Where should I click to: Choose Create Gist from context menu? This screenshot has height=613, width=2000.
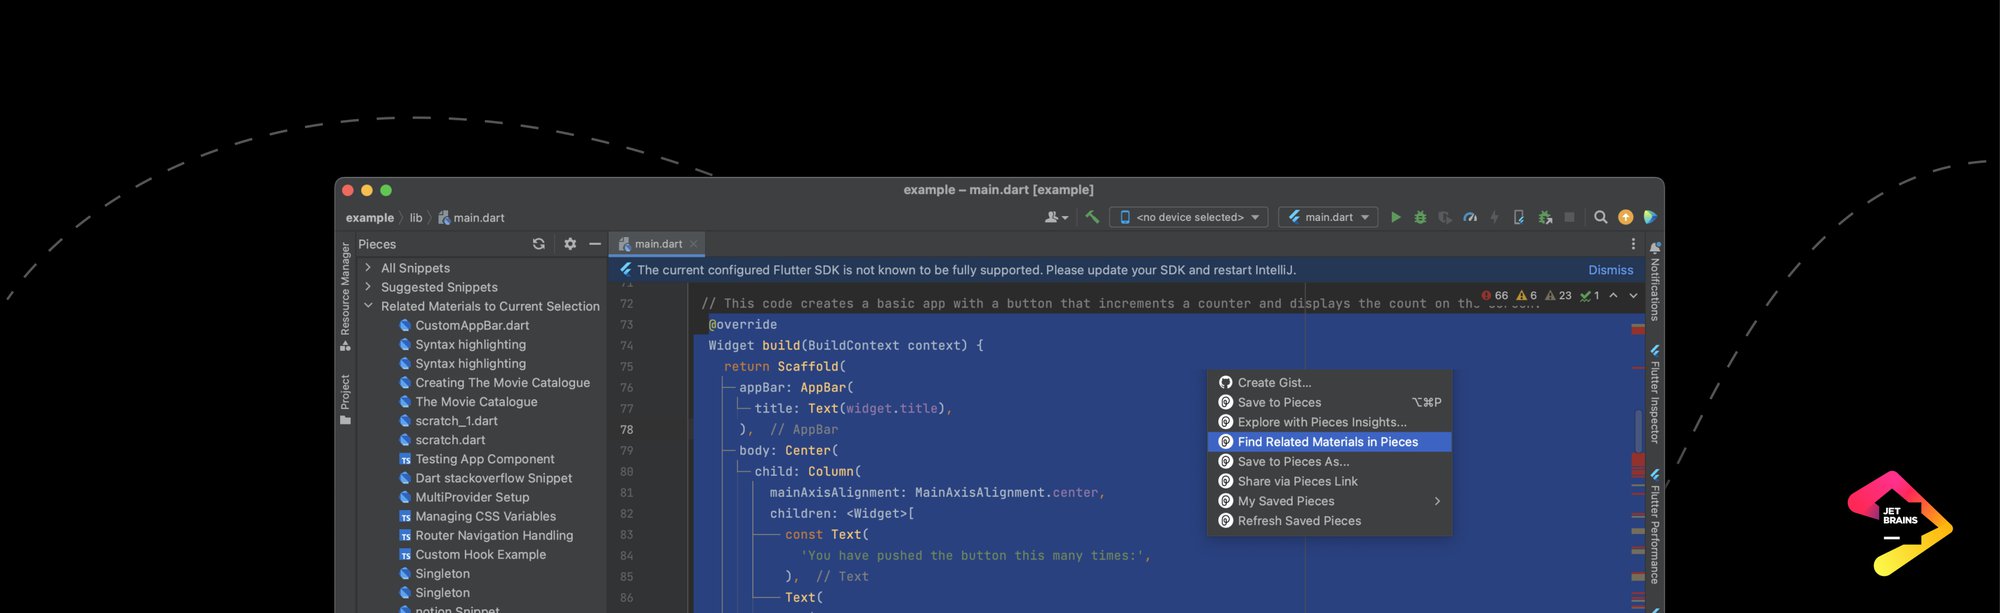(1329, 382)
